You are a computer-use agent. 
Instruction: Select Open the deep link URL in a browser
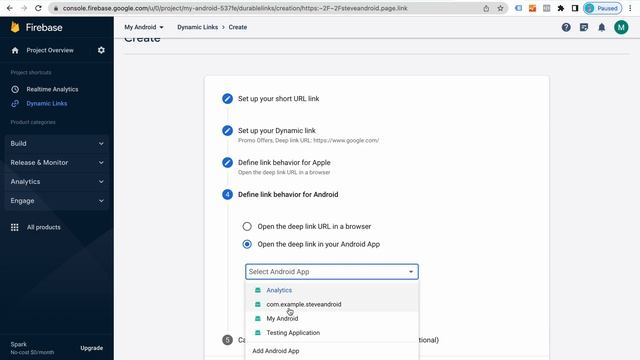click(x=247, y=226)
